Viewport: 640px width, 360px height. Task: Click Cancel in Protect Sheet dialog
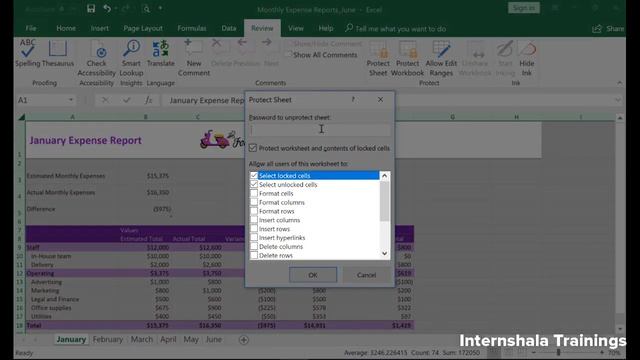pos(366,275)
